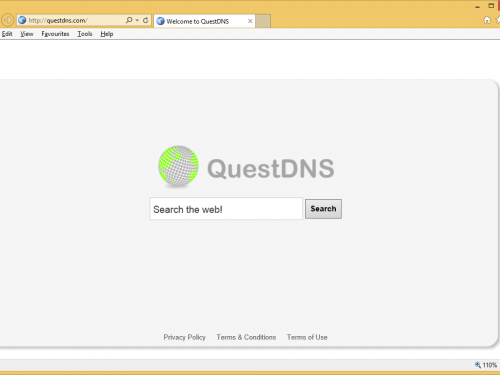Click the globe icon in address bar
Viewport: 500px width, 375px height.
(x=22, y=20)
